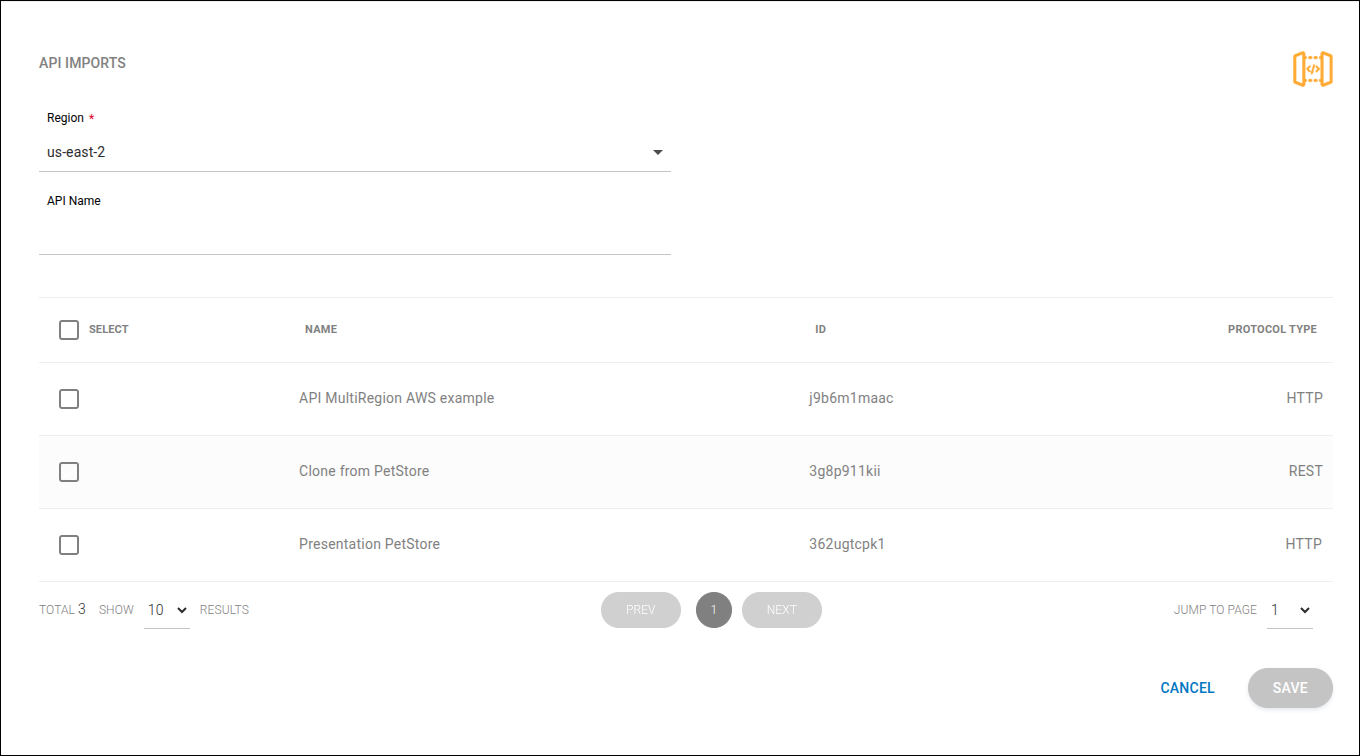
Task: Open the Jump To Page selector
Action: [x=1289, y=609]
